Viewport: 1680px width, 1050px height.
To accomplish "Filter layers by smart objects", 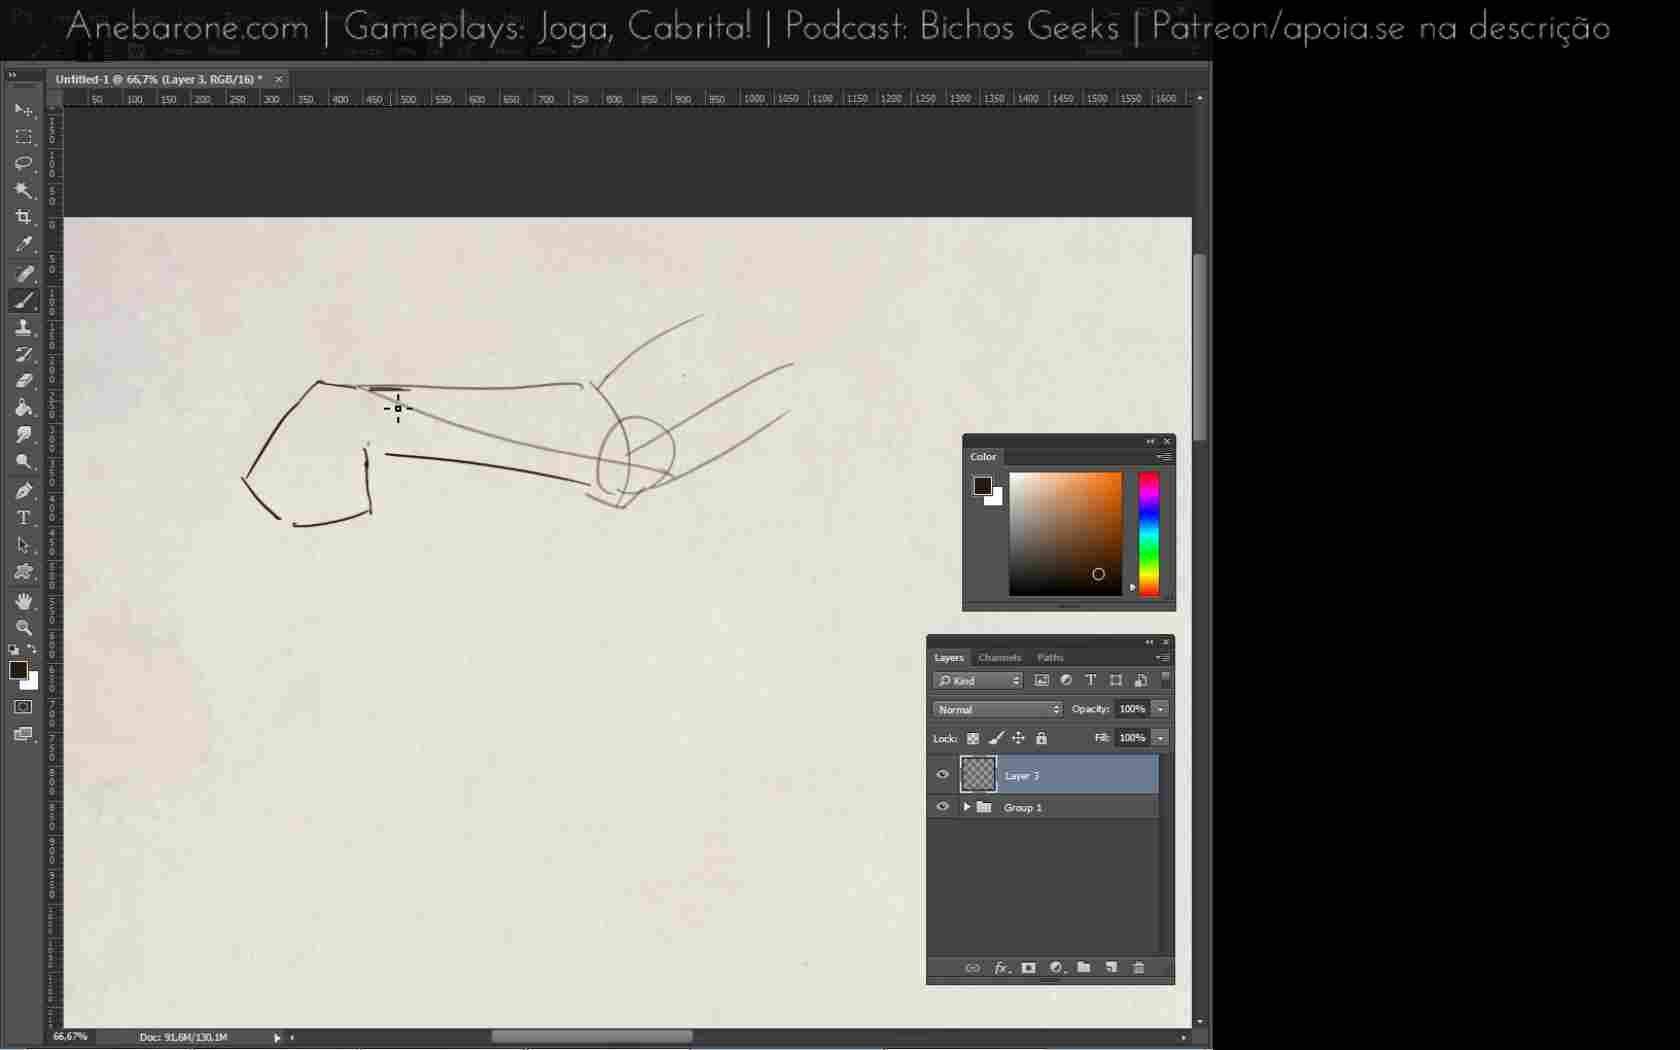I will click(1141, 680).
